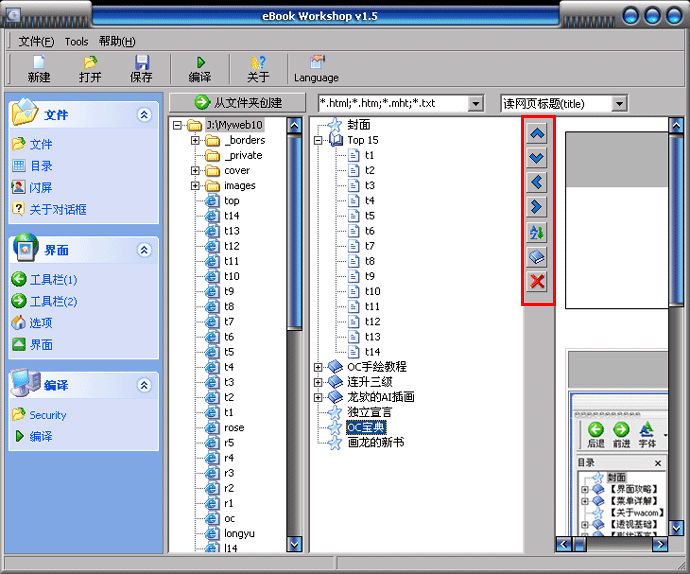690x574 pixels.
Task: Open the Tools menu
Action: pyautogui.click(x=76, y=41)
